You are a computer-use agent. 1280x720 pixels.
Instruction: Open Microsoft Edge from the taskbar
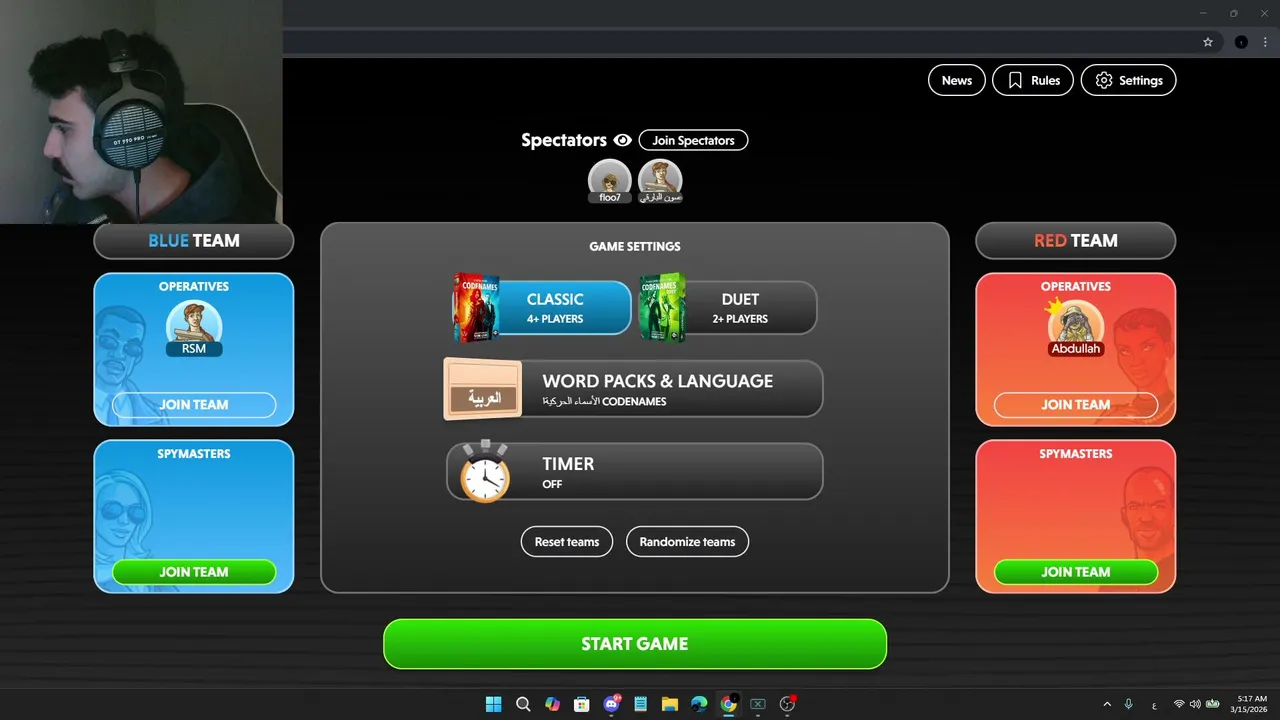tap(699, 704)
